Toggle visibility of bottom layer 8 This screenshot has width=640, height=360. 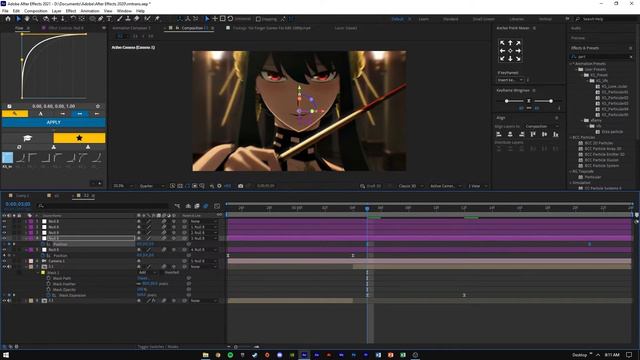[x=4, y=300]
